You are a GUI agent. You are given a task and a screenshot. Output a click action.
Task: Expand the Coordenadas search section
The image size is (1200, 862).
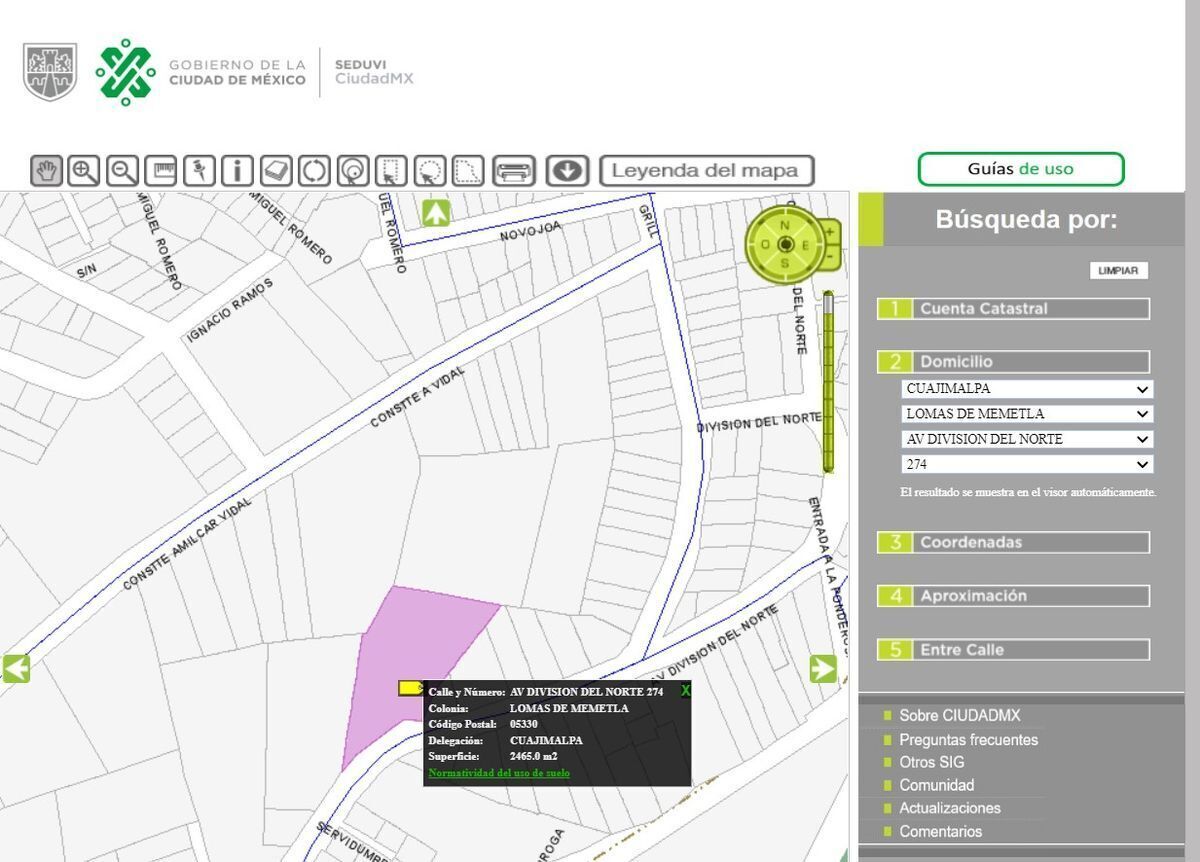point(1013,543)
